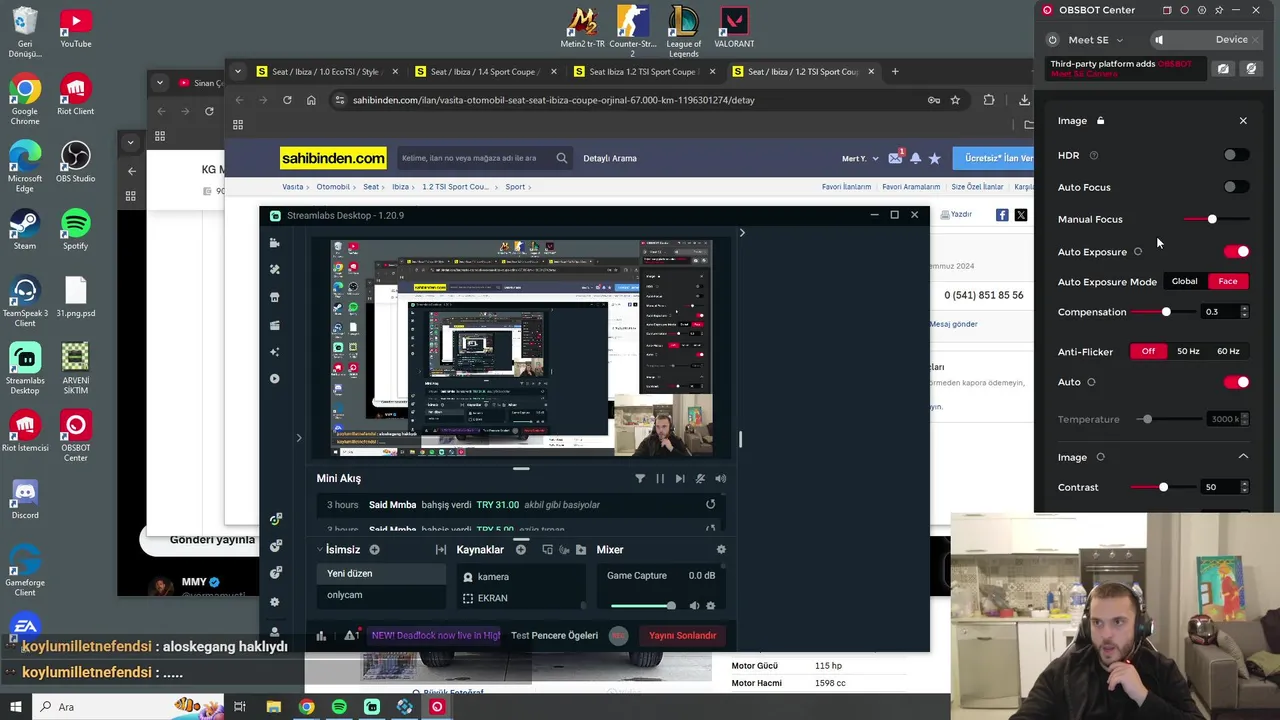Open Spotify from the taskbar
Viewport: 1280px width, 720px height.
coord(339,707)
